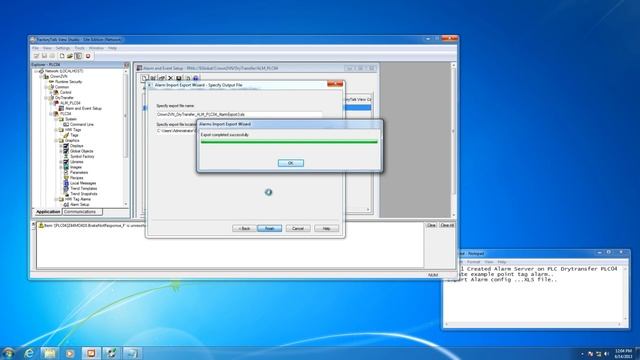Screen dimensions: 640x360
Task: Select the Runtime Security tree item
Action: coord(69,82)
